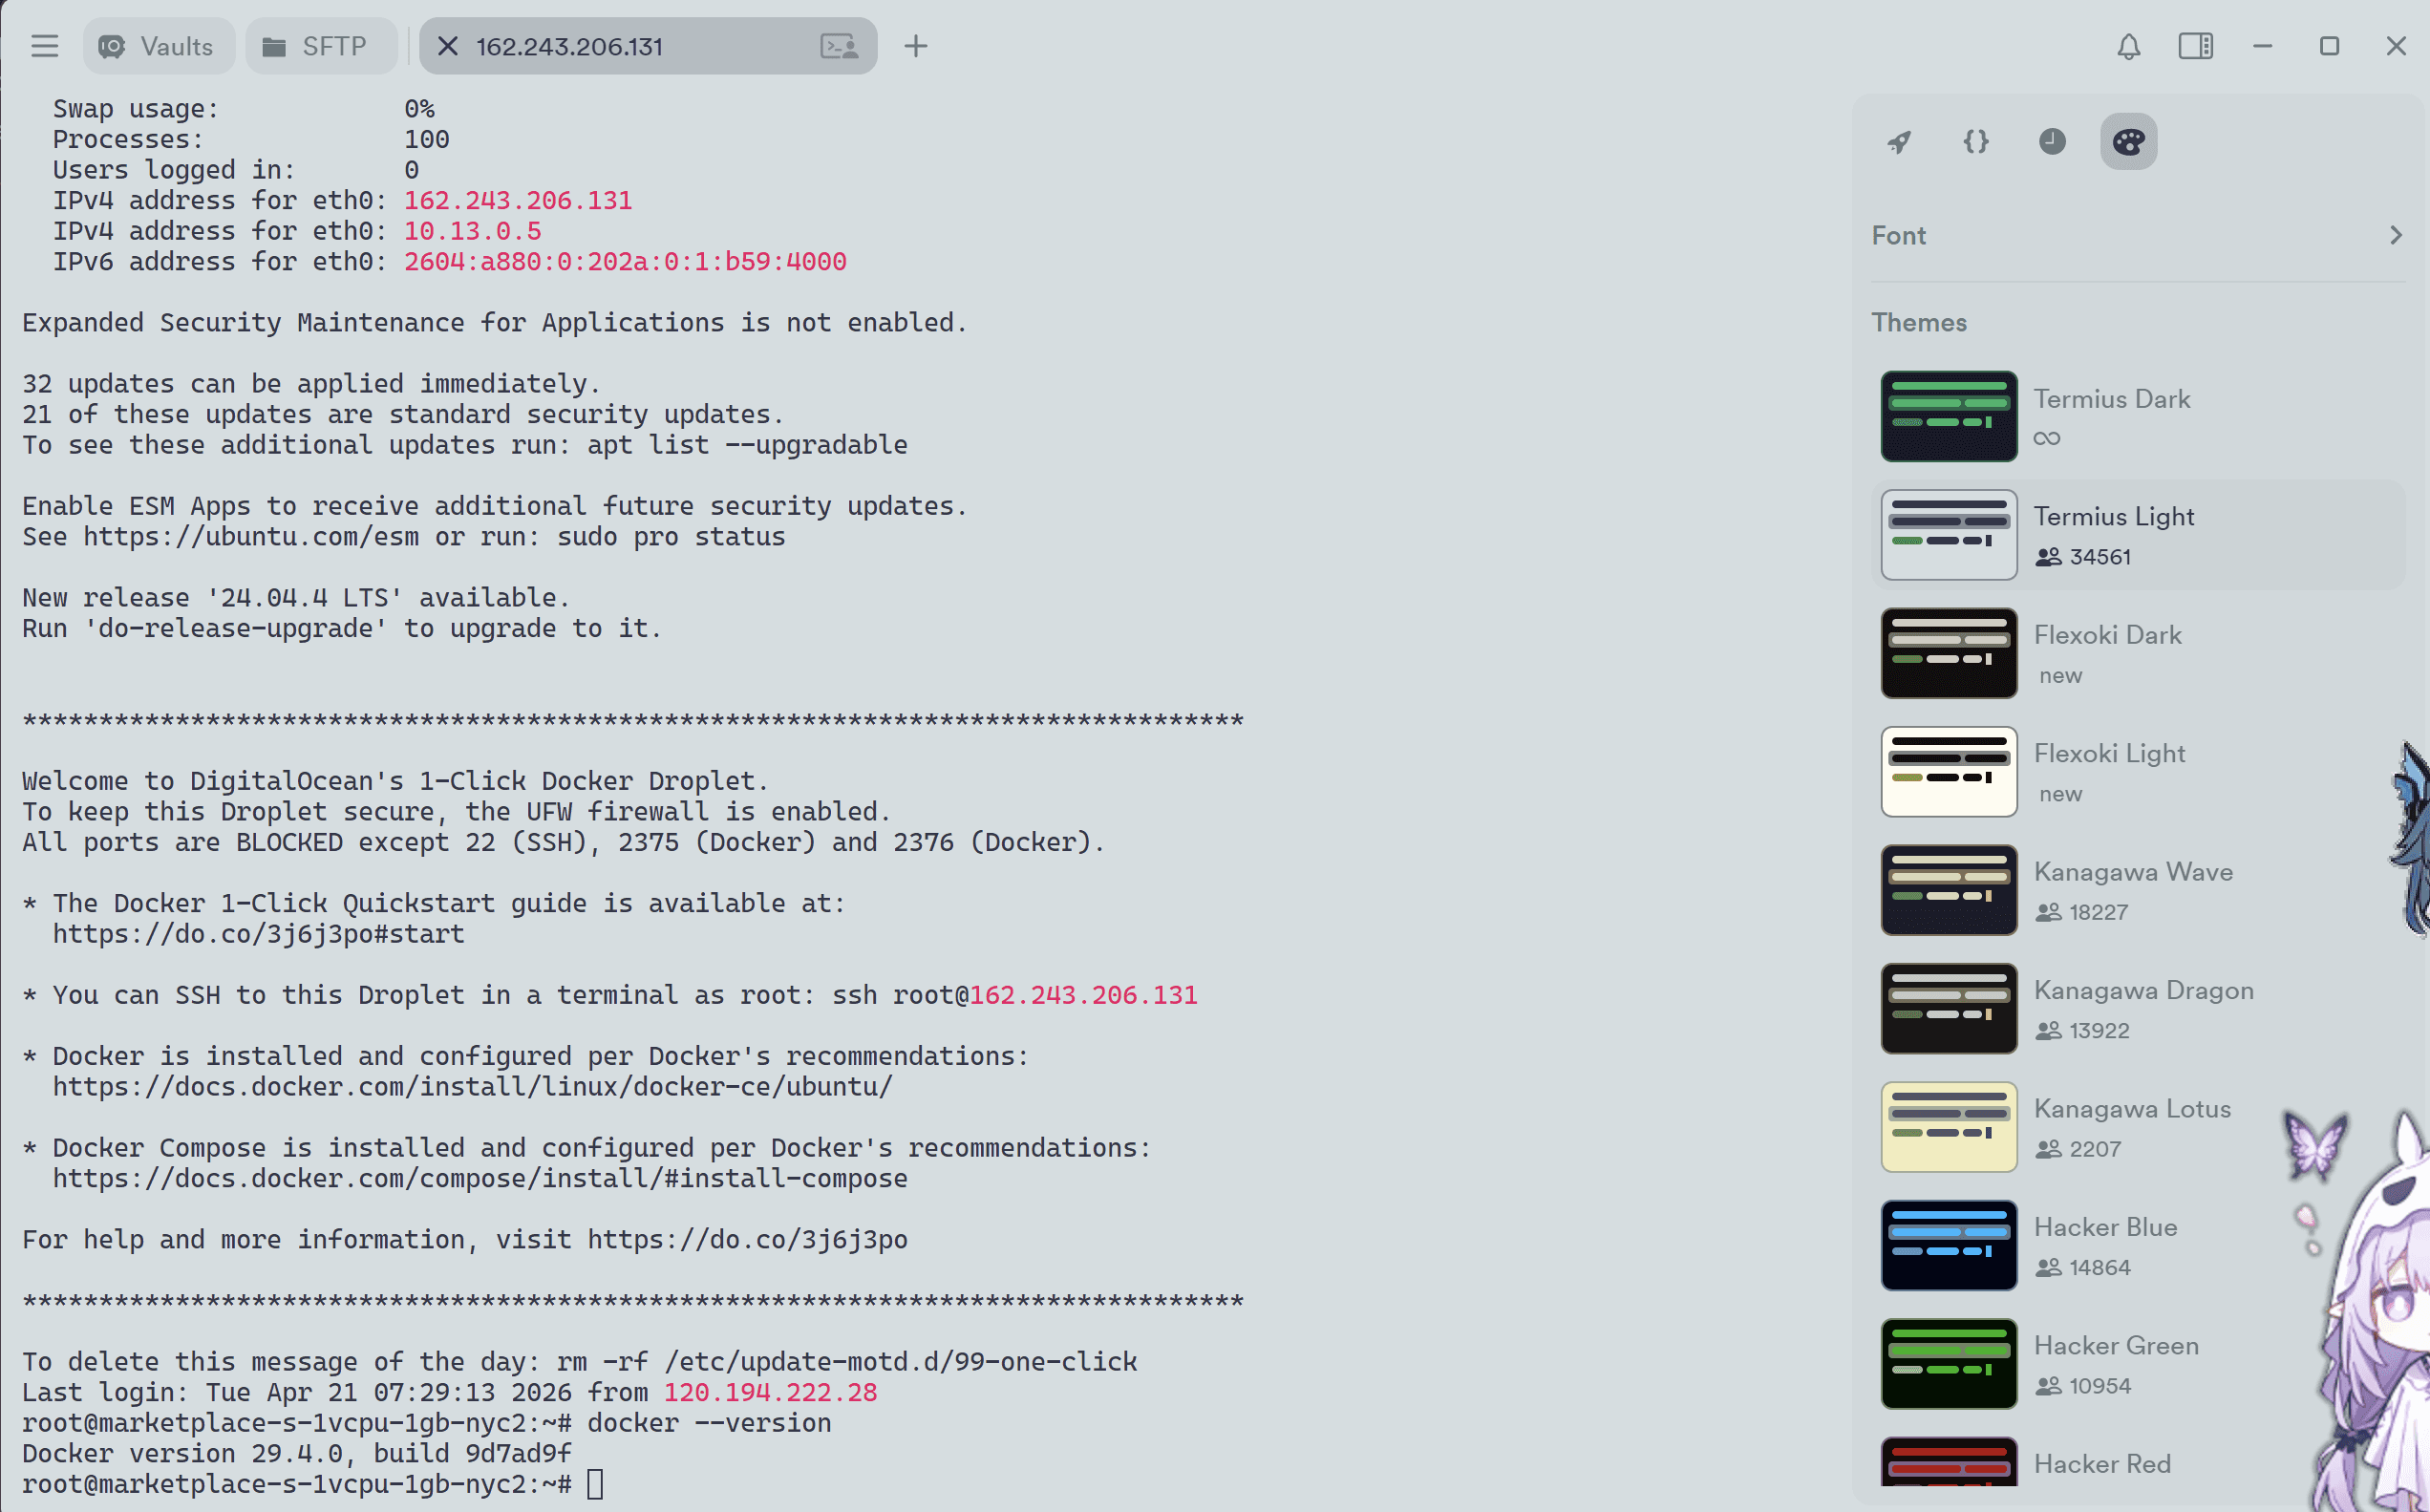Click the IPv6 address 2604:a880:0:202a:0:1:b59:4000
The image size is (2430, 1512).
coord(625,261)
